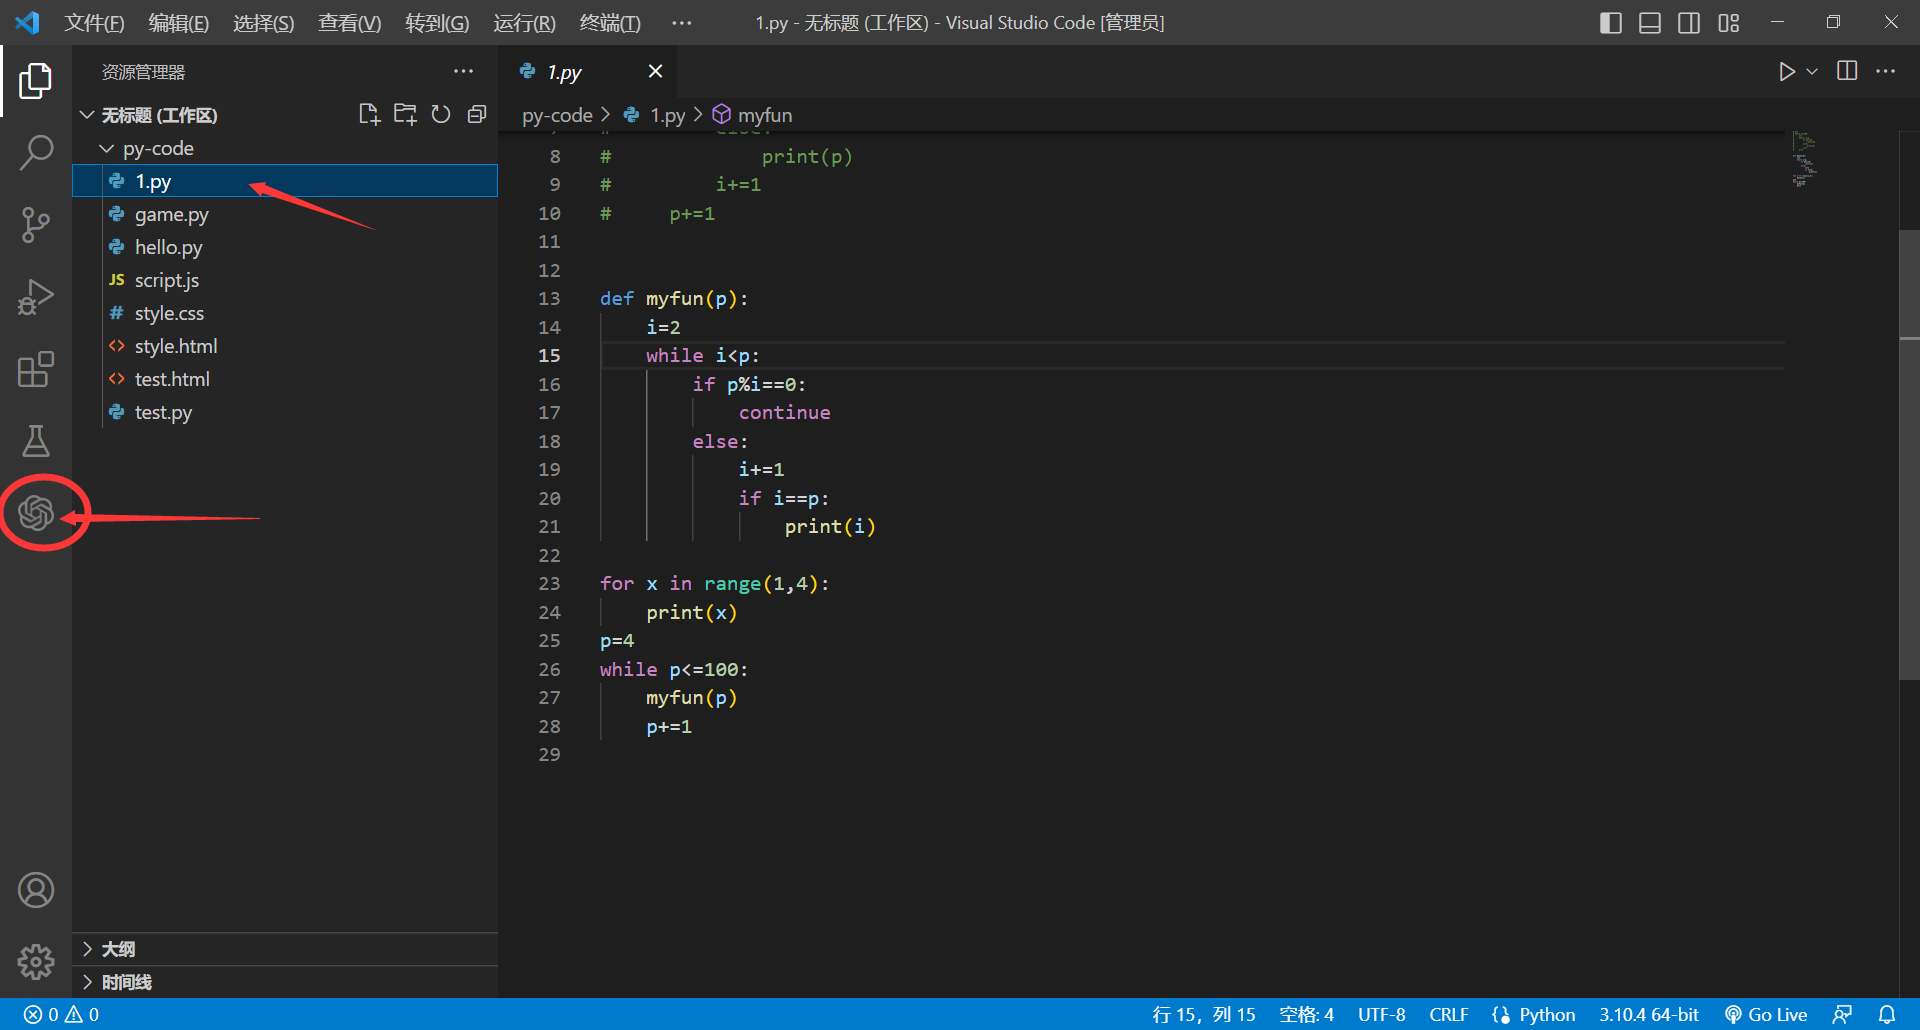This screenshot has width=1920, height=1030.
Task: Collapse the py-code folder
Action: pos(107,148)
